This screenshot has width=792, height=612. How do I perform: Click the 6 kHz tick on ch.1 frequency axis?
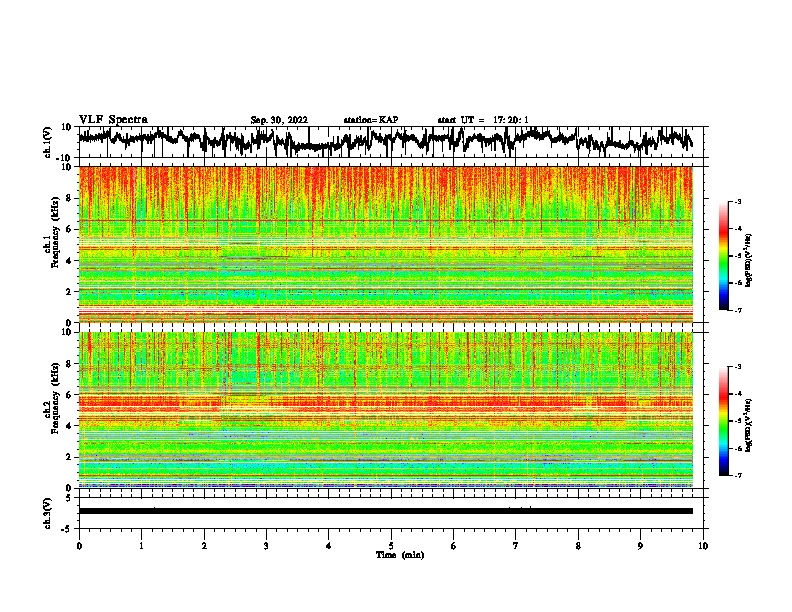70,229
